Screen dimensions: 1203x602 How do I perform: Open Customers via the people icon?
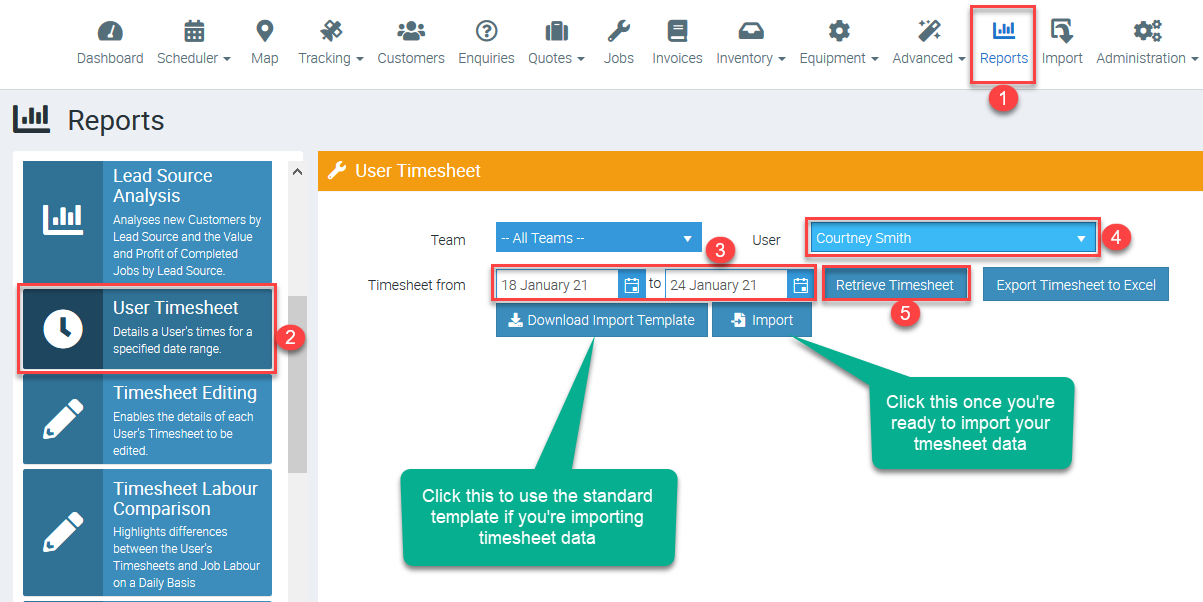410,31
